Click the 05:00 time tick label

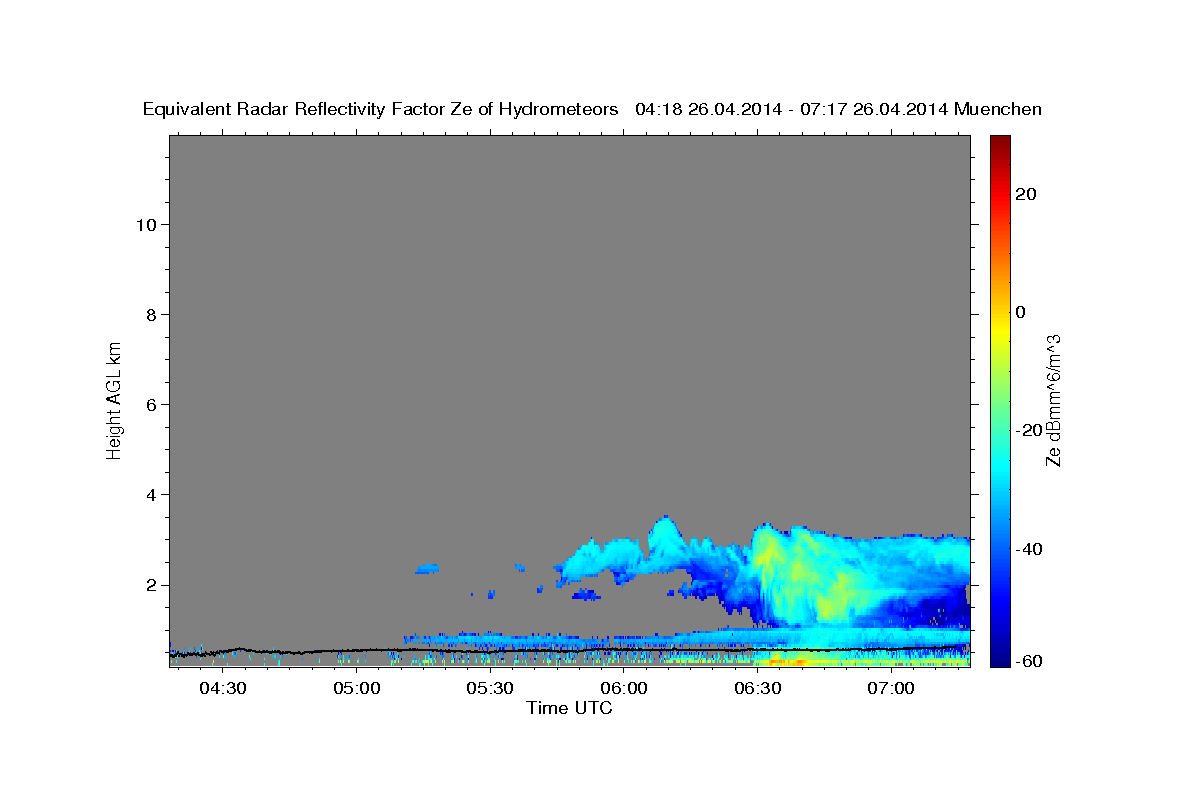[x=357, y=688]
